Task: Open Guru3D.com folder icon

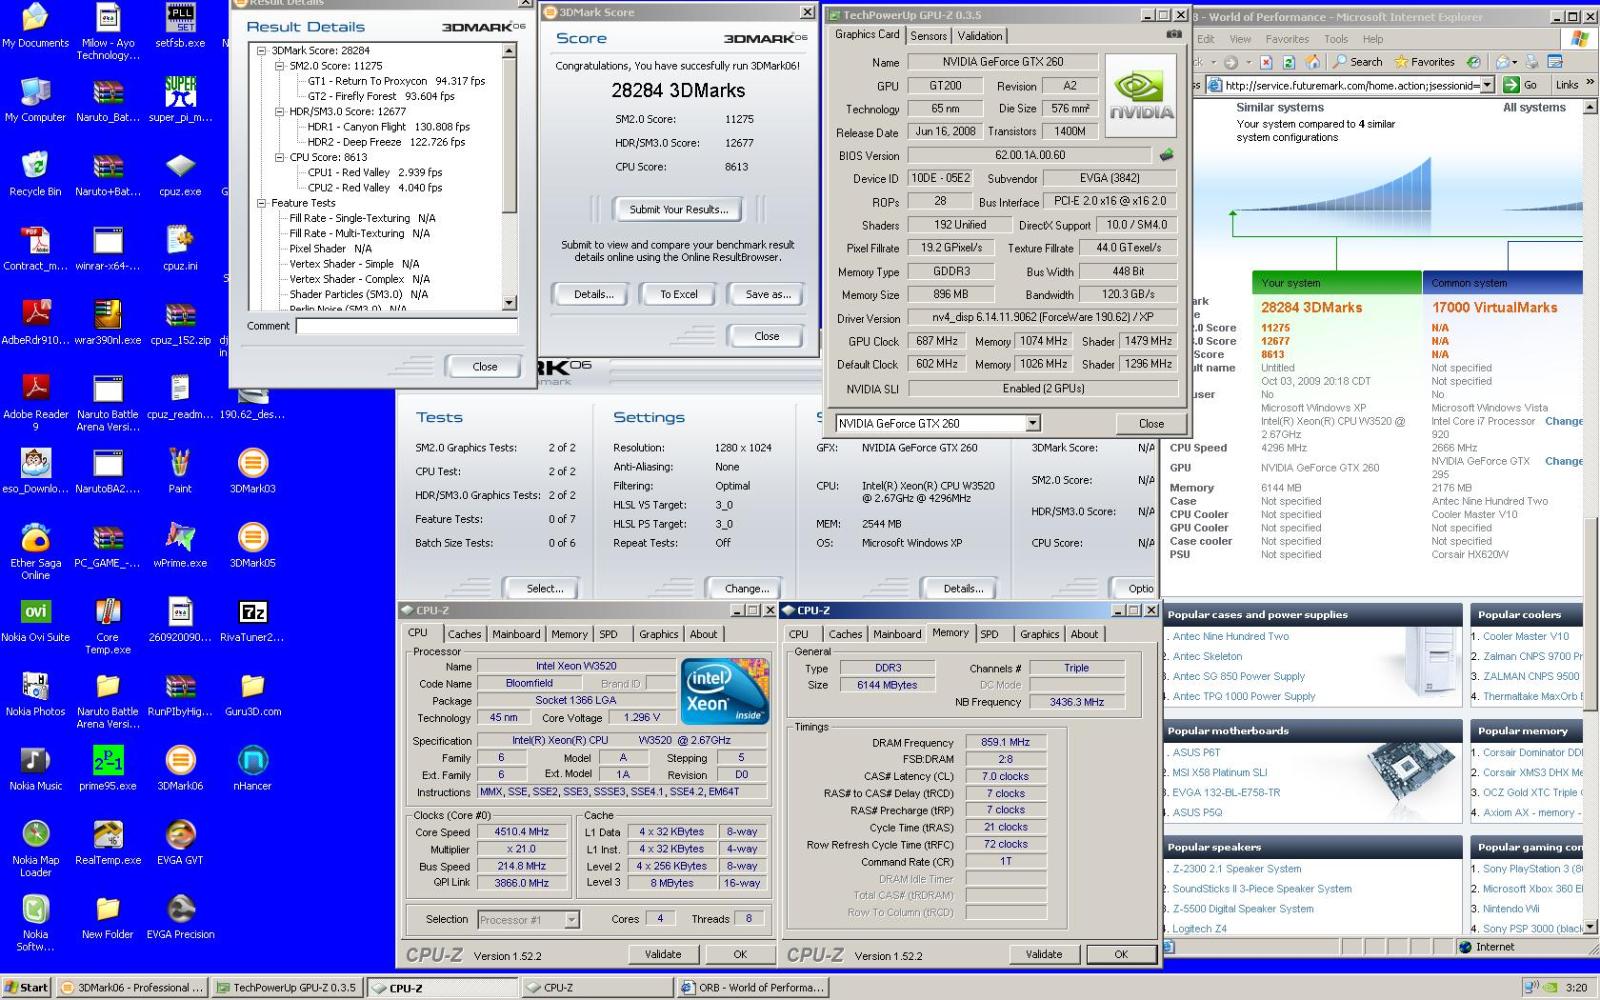Action: [252, 693]
